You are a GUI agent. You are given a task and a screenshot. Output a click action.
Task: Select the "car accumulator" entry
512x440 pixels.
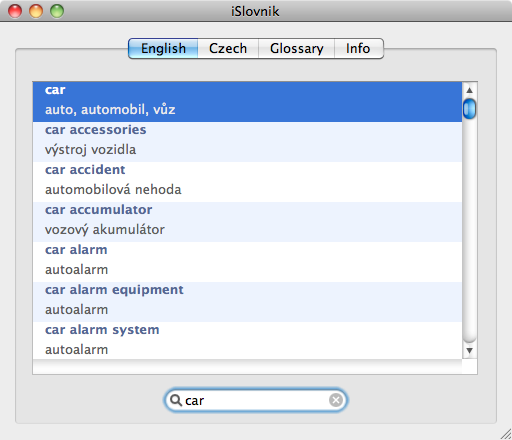[x=247, y=222]
